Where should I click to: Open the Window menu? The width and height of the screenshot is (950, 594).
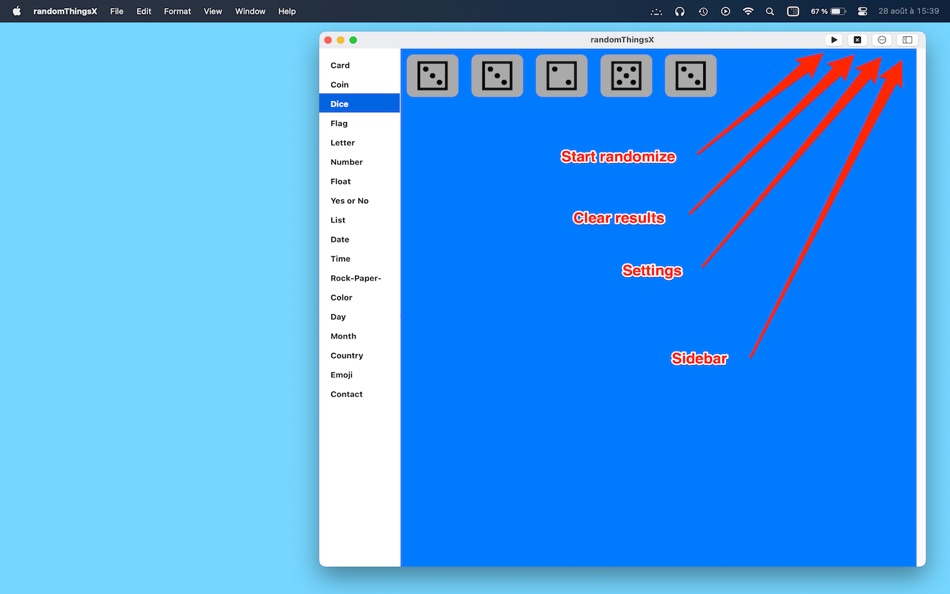coord(250,11)
